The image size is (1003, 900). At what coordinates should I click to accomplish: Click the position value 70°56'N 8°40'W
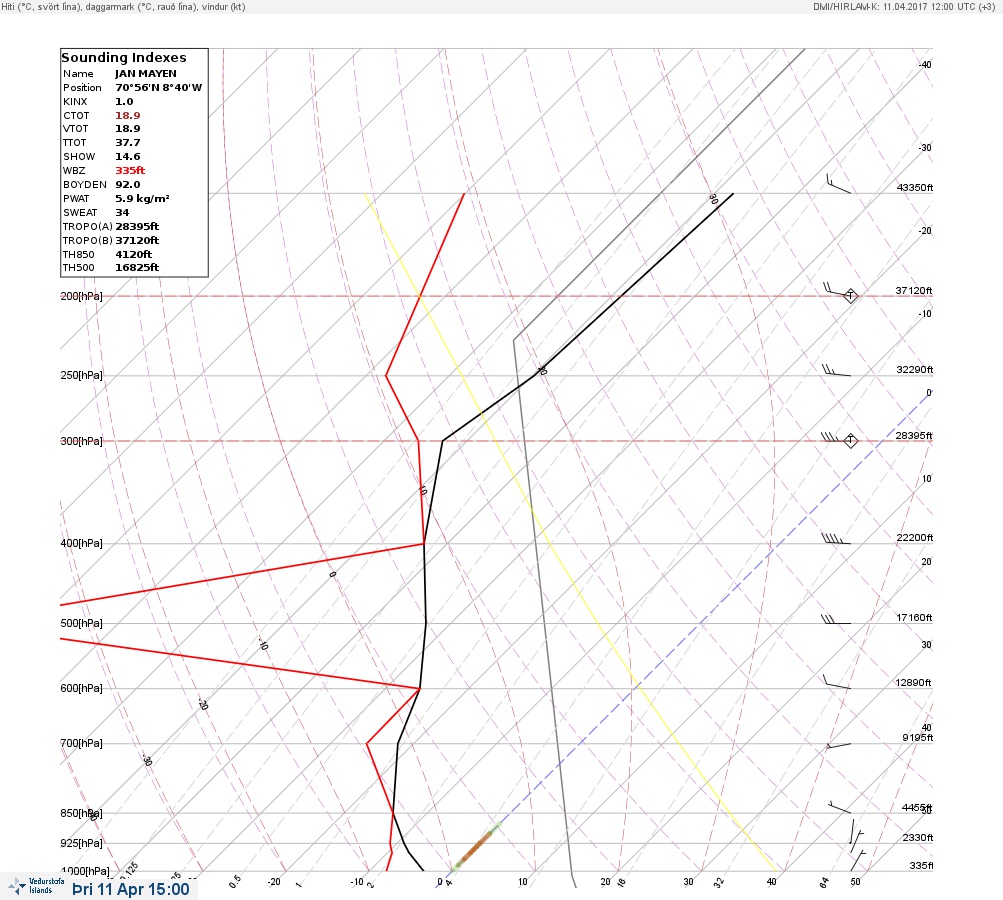click(159, 88)
